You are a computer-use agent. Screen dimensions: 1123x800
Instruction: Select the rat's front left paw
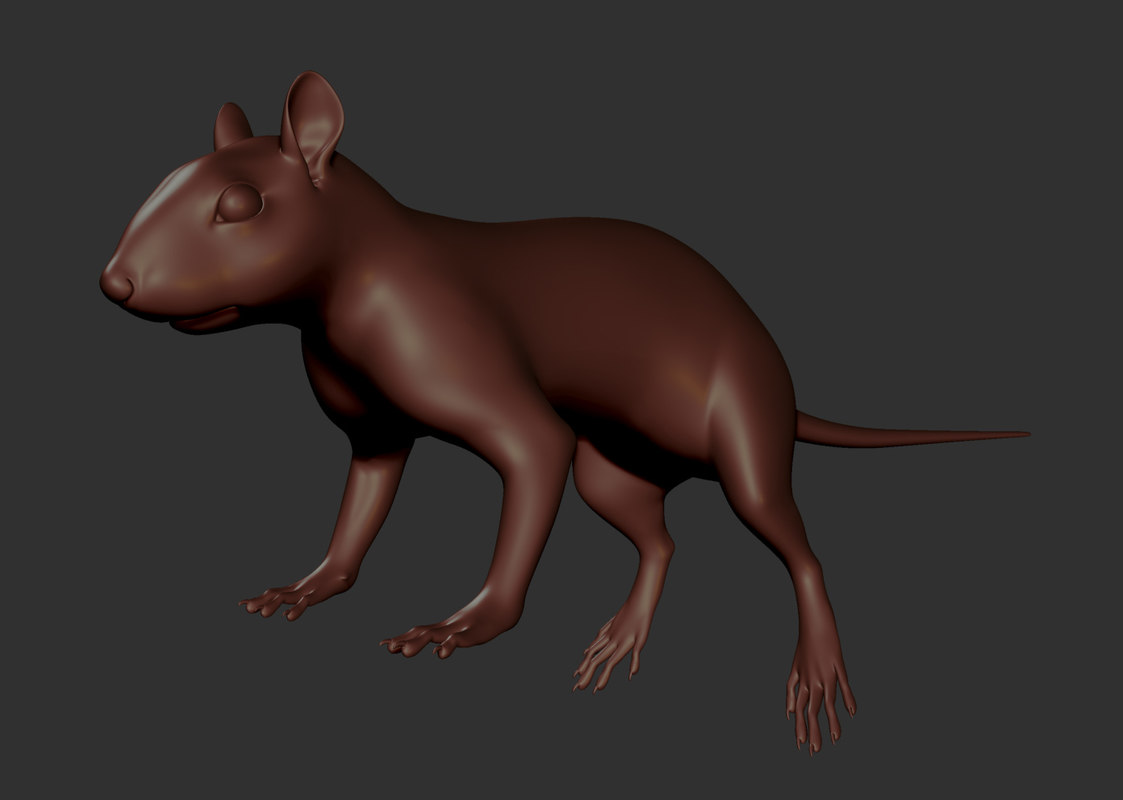coord(290,595)
